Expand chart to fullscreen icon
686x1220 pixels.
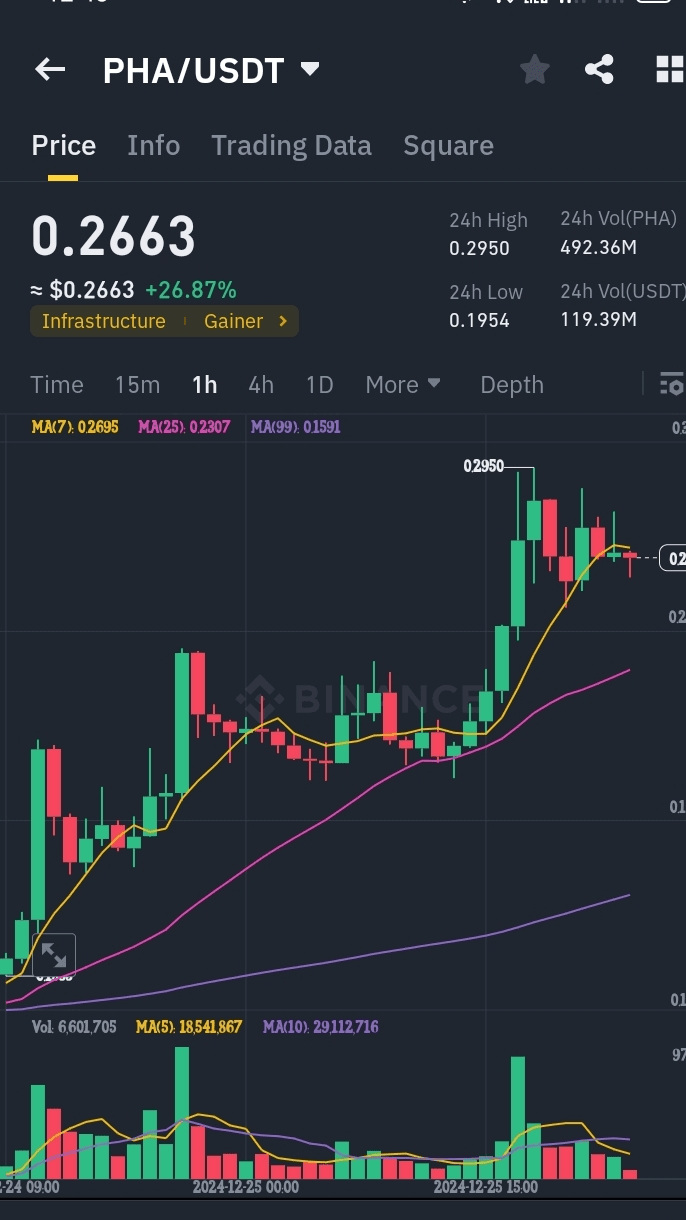click(x=54, y=955)
